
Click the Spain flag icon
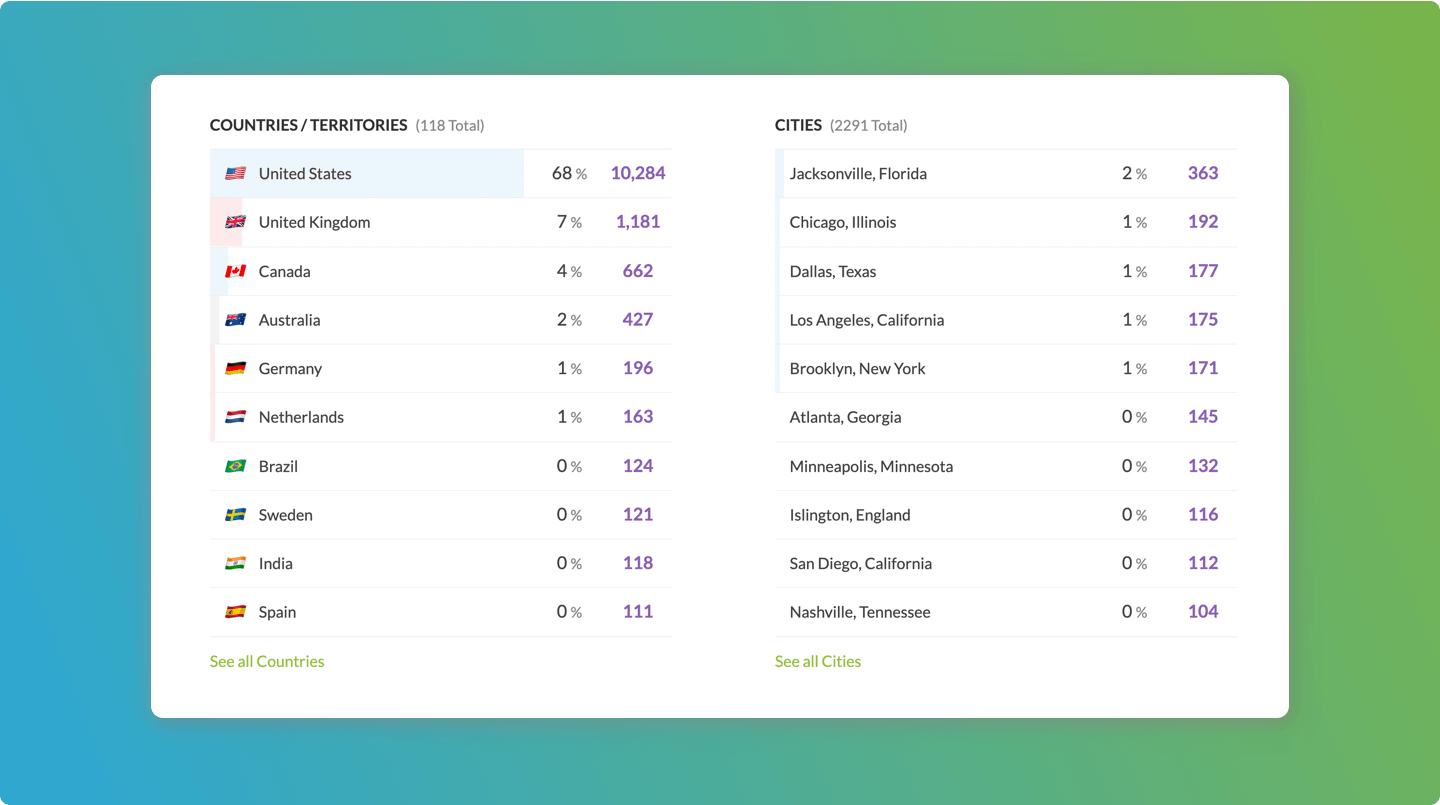(x=235, y=612)
